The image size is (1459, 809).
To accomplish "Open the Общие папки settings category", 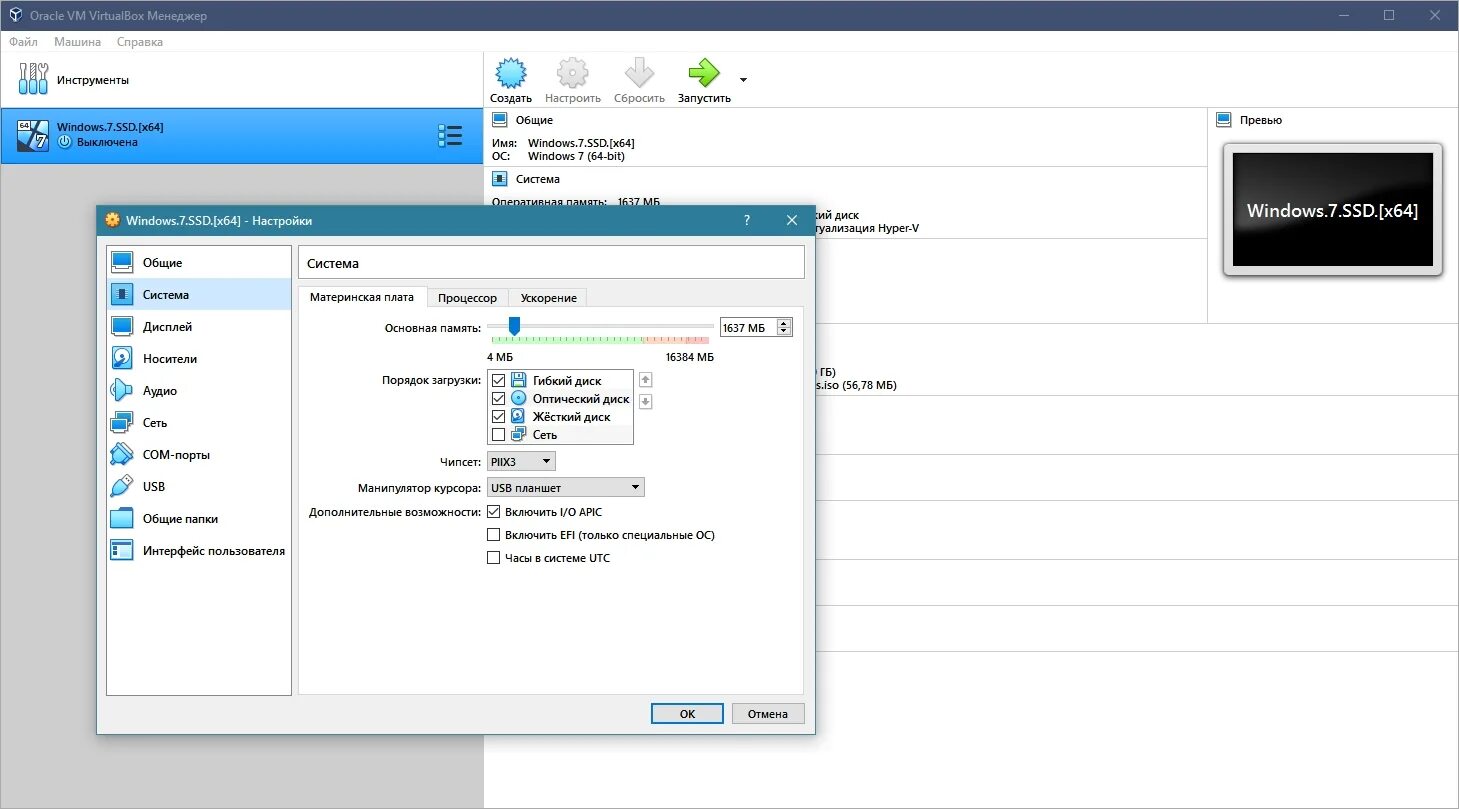I will pyautogui.click(x=199, y=519).
